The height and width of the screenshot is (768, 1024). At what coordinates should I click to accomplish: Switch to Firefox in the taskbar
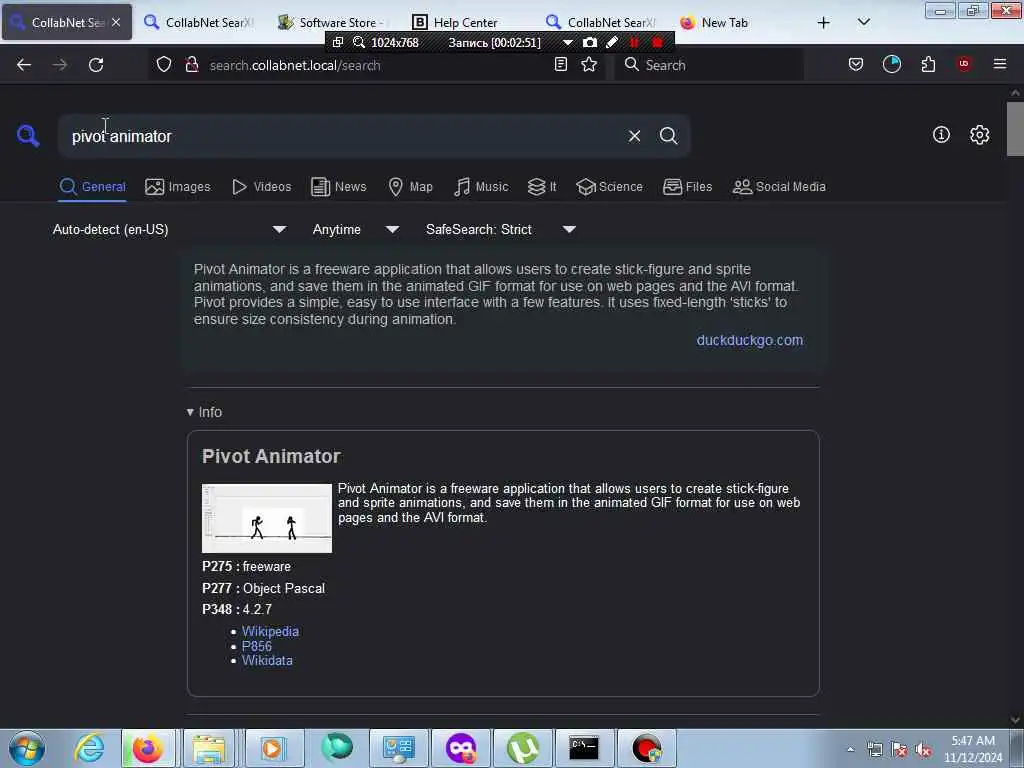pos(148,748)
